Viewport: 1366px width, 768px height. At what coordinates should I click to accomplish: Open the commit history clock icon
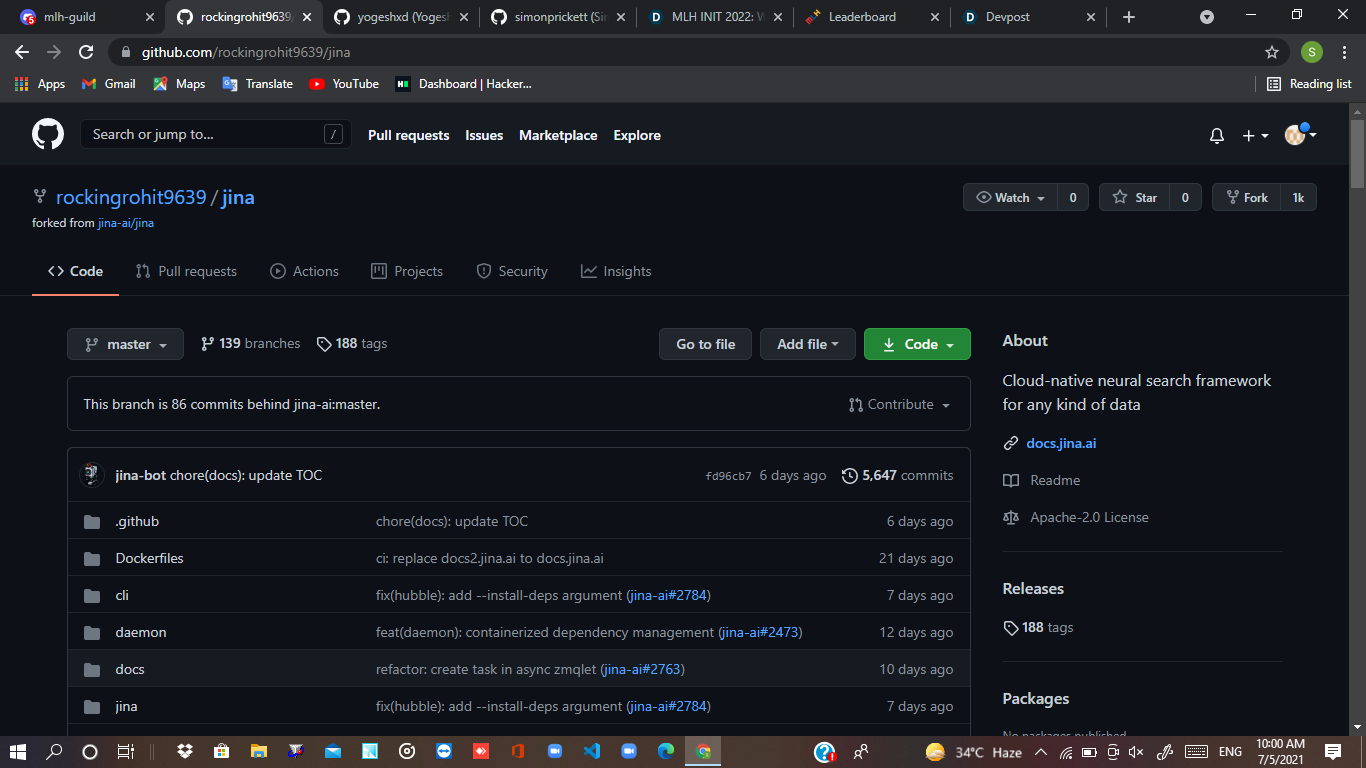(x=850, y=476)
